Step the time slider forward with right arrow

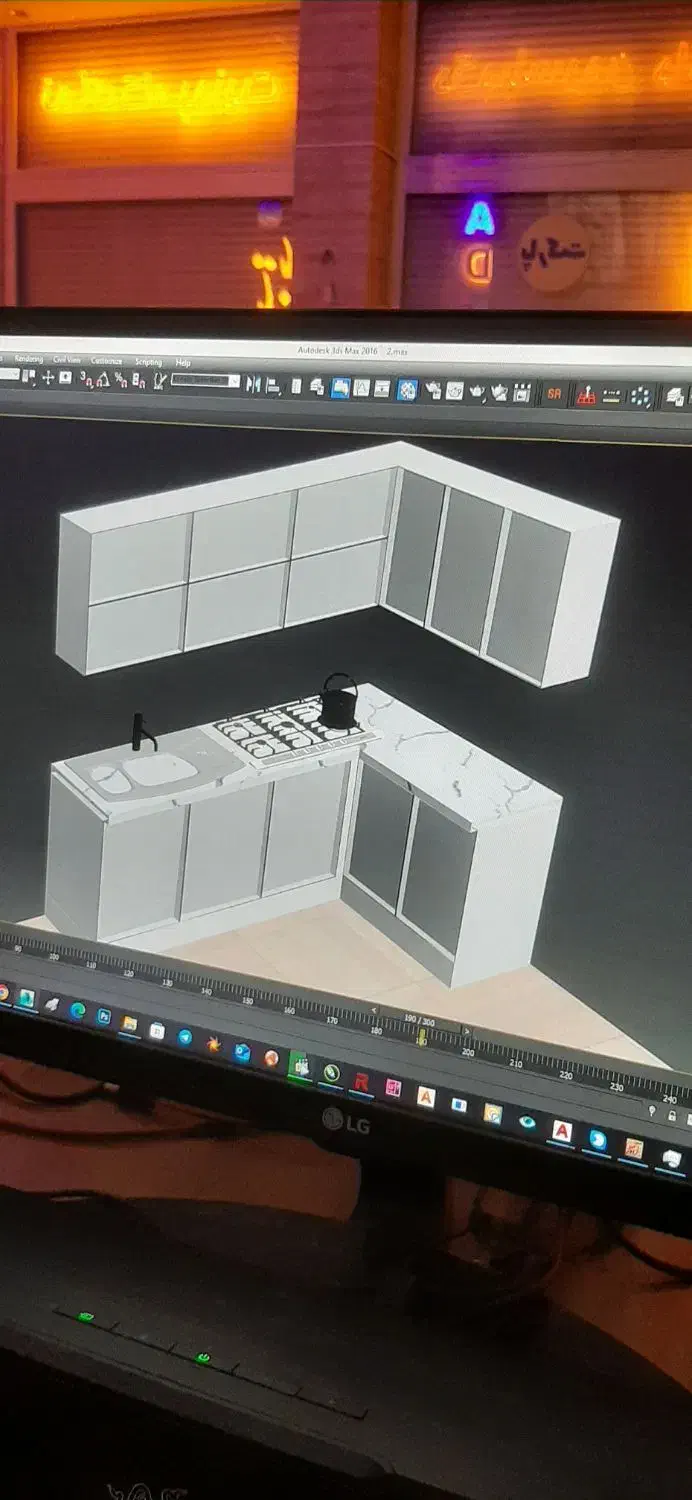coord(466,1029)
